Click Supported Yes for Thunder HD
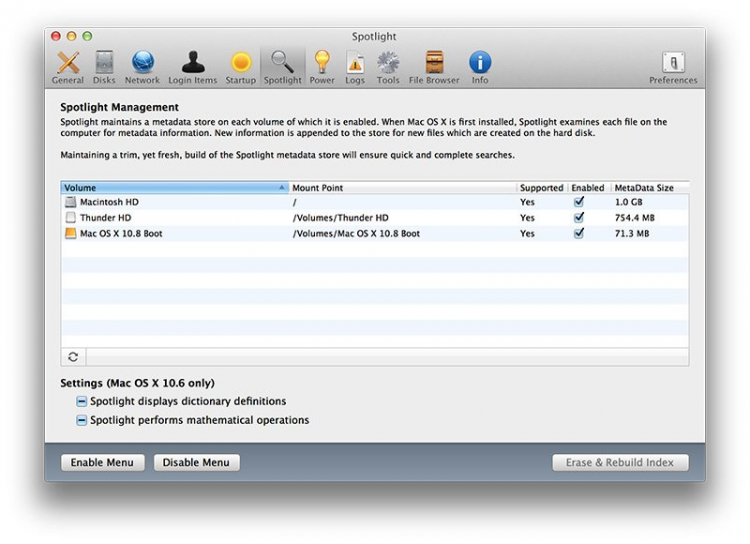This screenshot has width=750, height=544. 527,218
